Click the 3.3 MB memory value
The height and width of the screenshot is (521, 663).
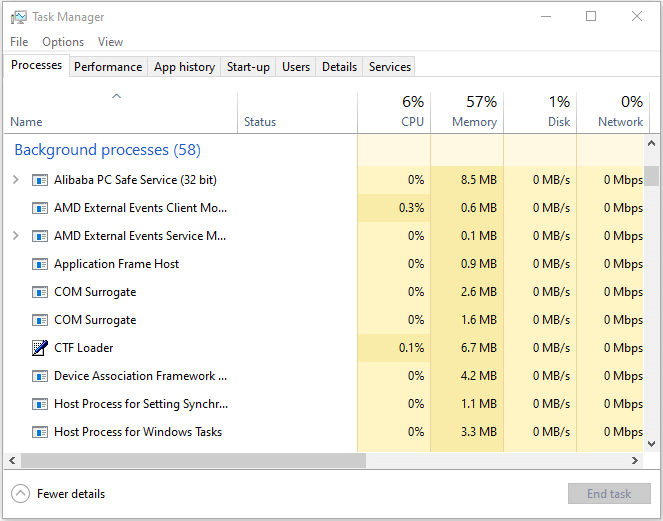pos(479,432)
